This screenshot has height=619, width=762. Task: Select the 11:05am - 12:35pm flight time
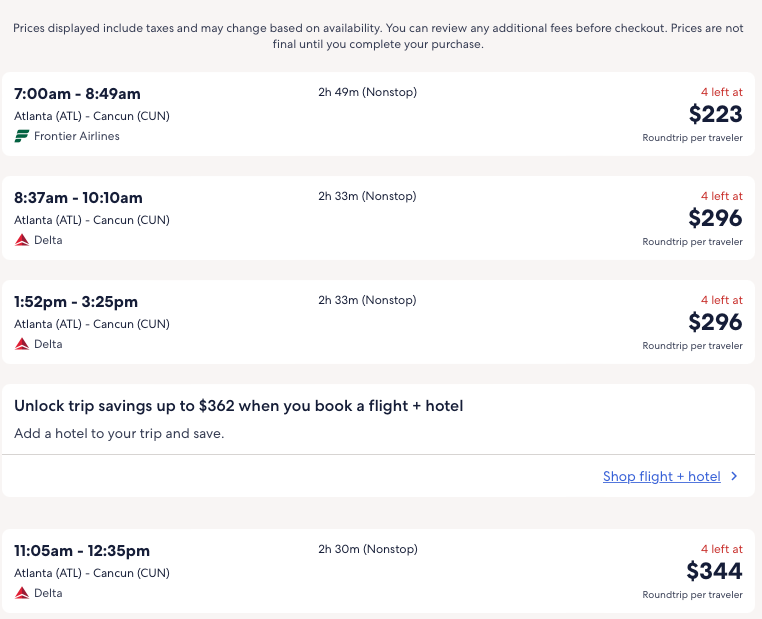[x=82, y=551]
